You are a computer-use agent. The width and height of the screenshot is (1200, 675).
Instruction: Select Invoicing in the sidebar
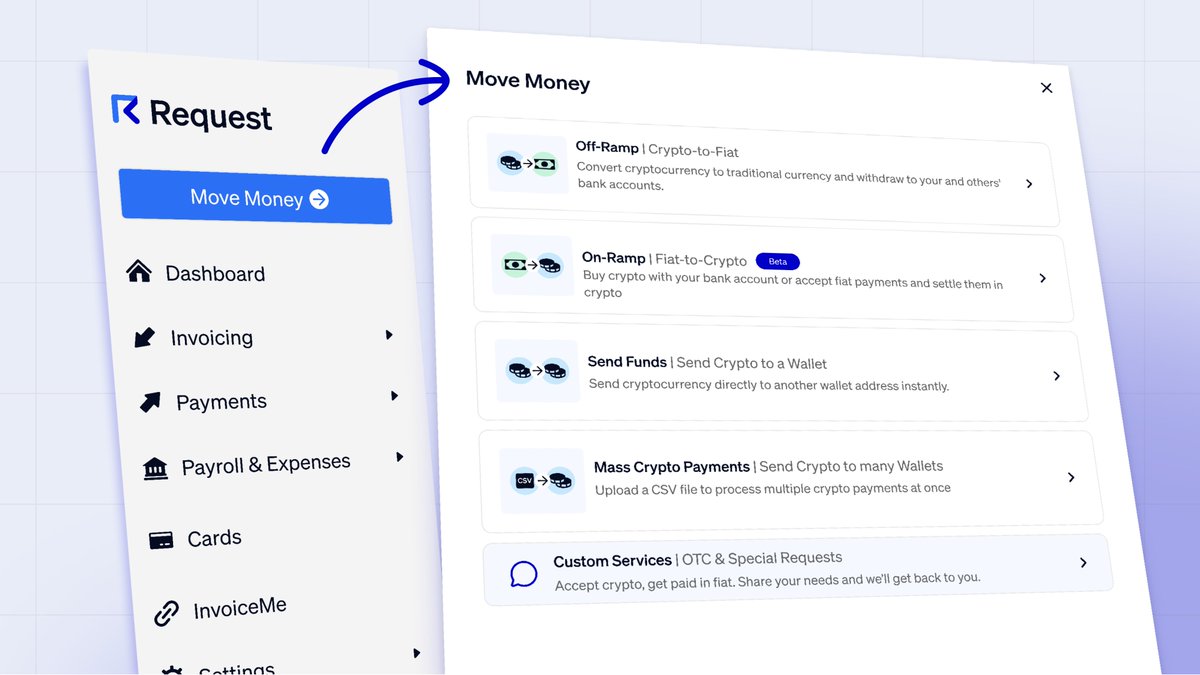tap(212, 338)
